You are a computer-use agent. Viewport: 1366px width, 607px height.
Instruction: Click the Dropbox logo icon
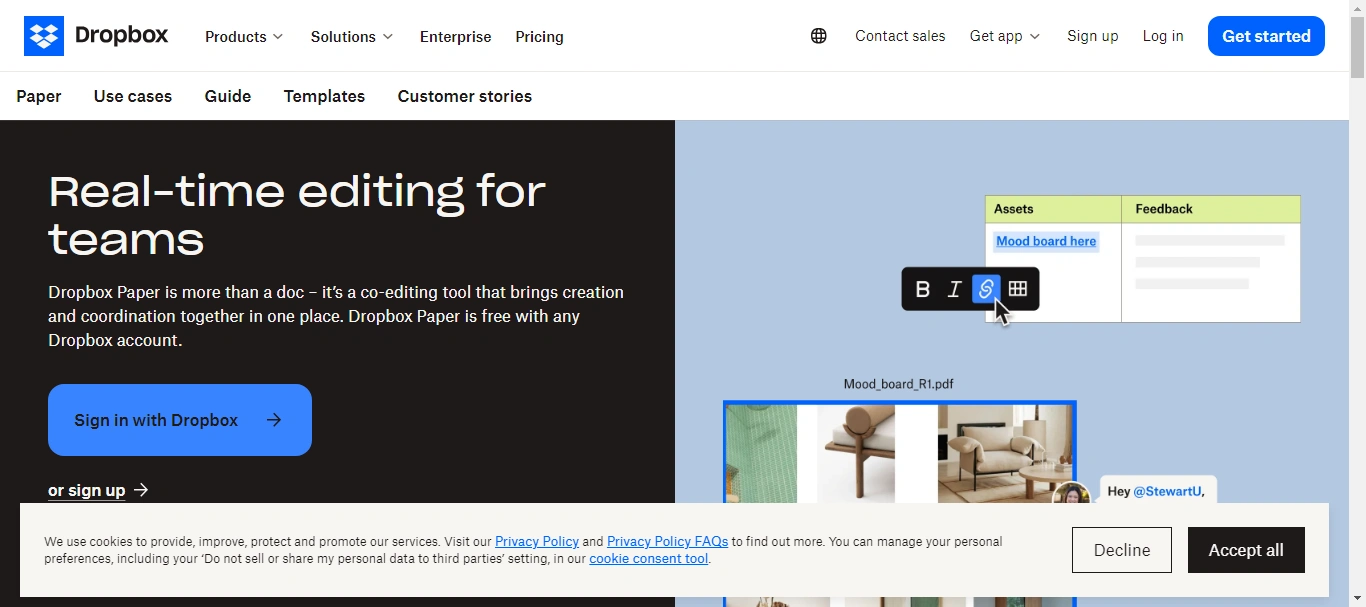(x=44, y=36)
